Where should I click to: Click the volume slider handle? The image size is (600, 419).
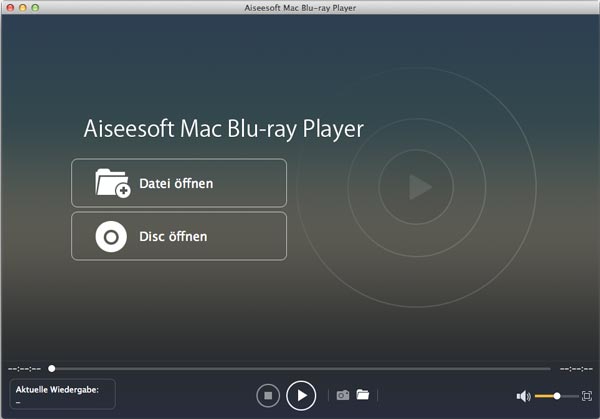557,396
